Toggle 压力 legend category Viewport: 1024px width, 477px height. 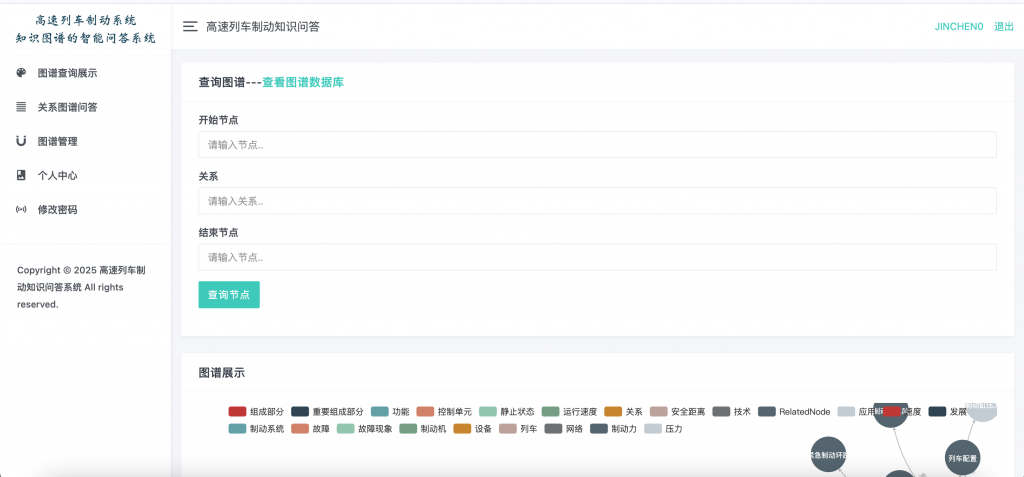click(664, 429)
